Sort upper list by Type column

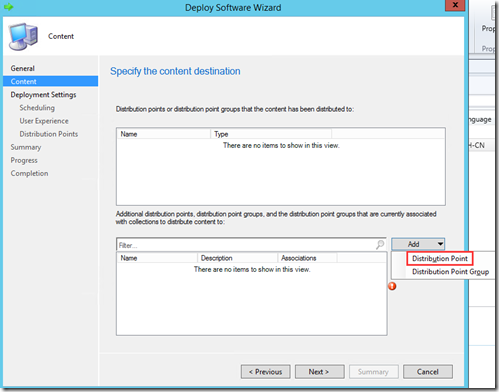point(271,134)
